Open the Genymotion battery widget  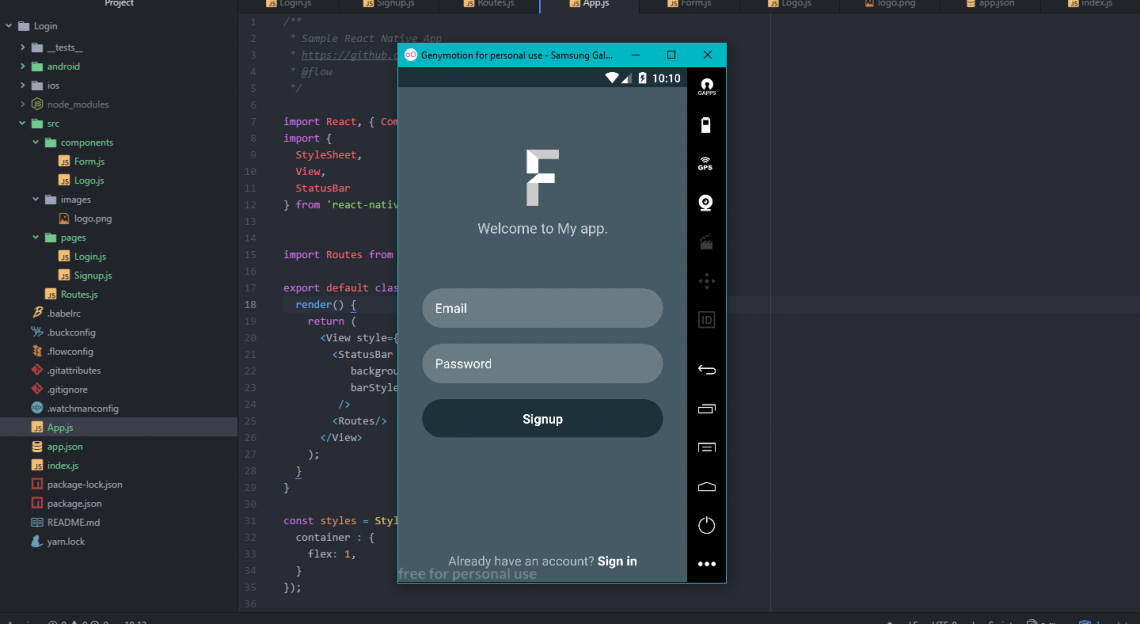(x=705, y=125)
